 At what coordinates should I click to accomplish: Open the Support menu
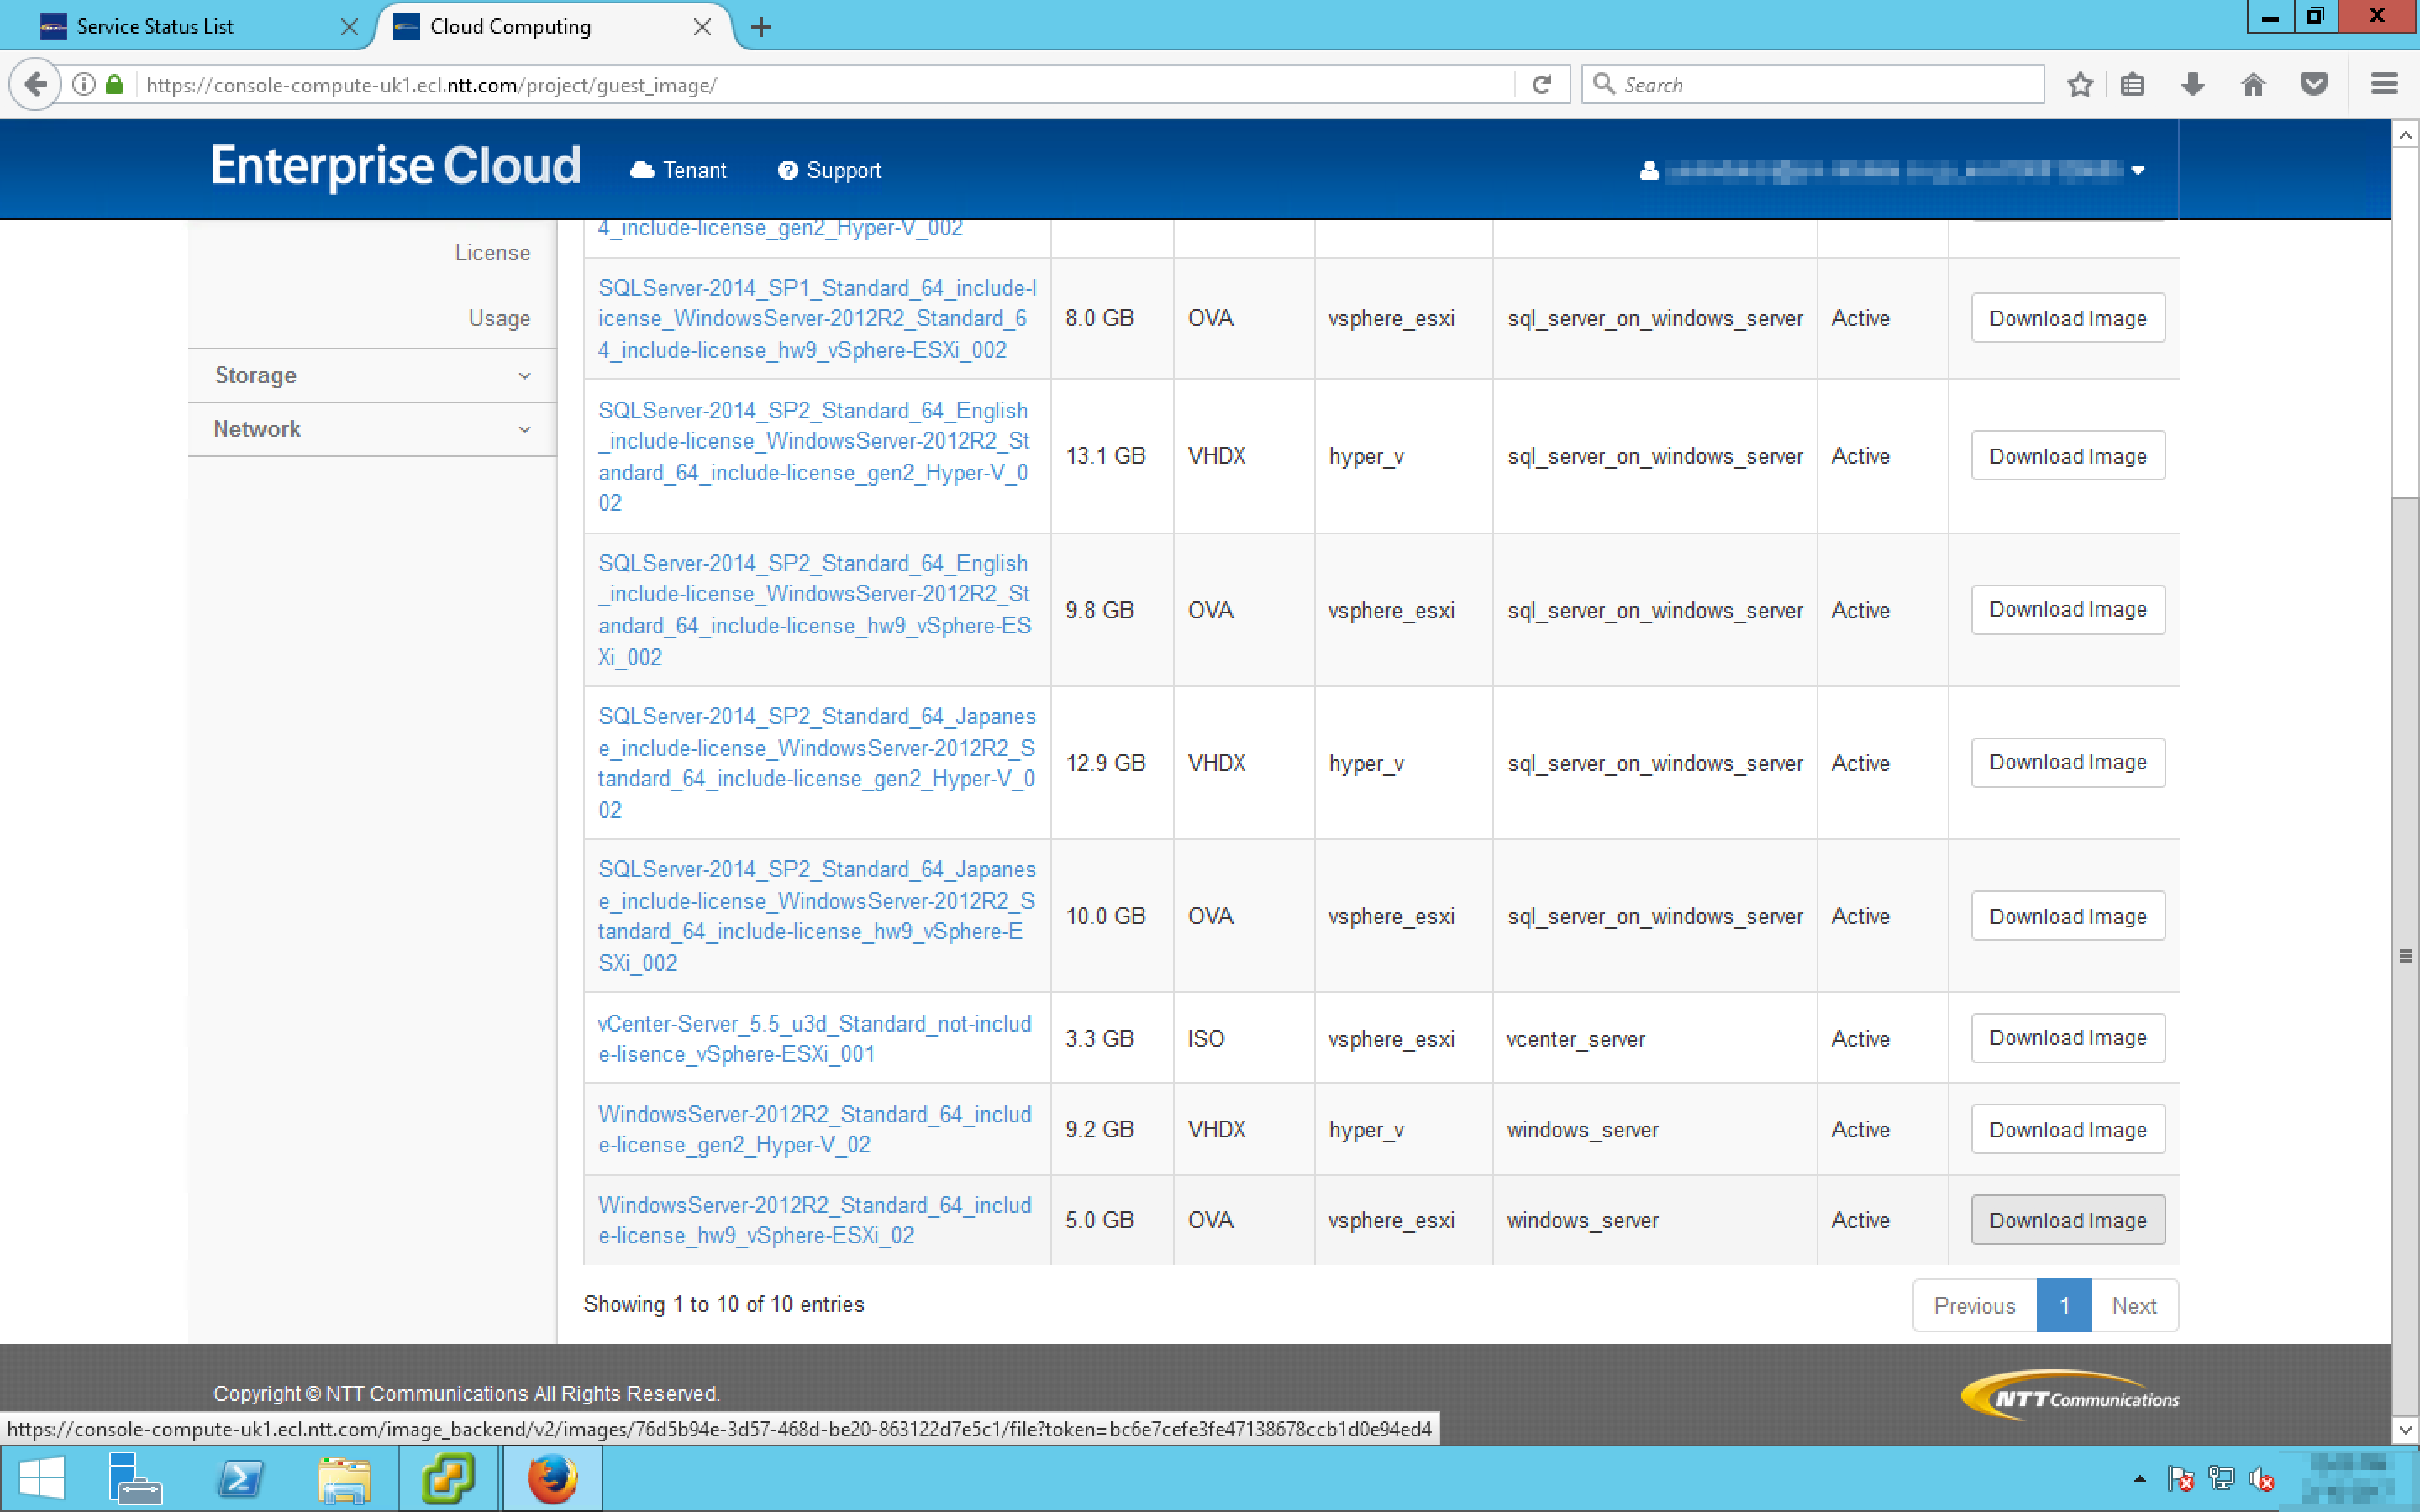click(829, 171)
